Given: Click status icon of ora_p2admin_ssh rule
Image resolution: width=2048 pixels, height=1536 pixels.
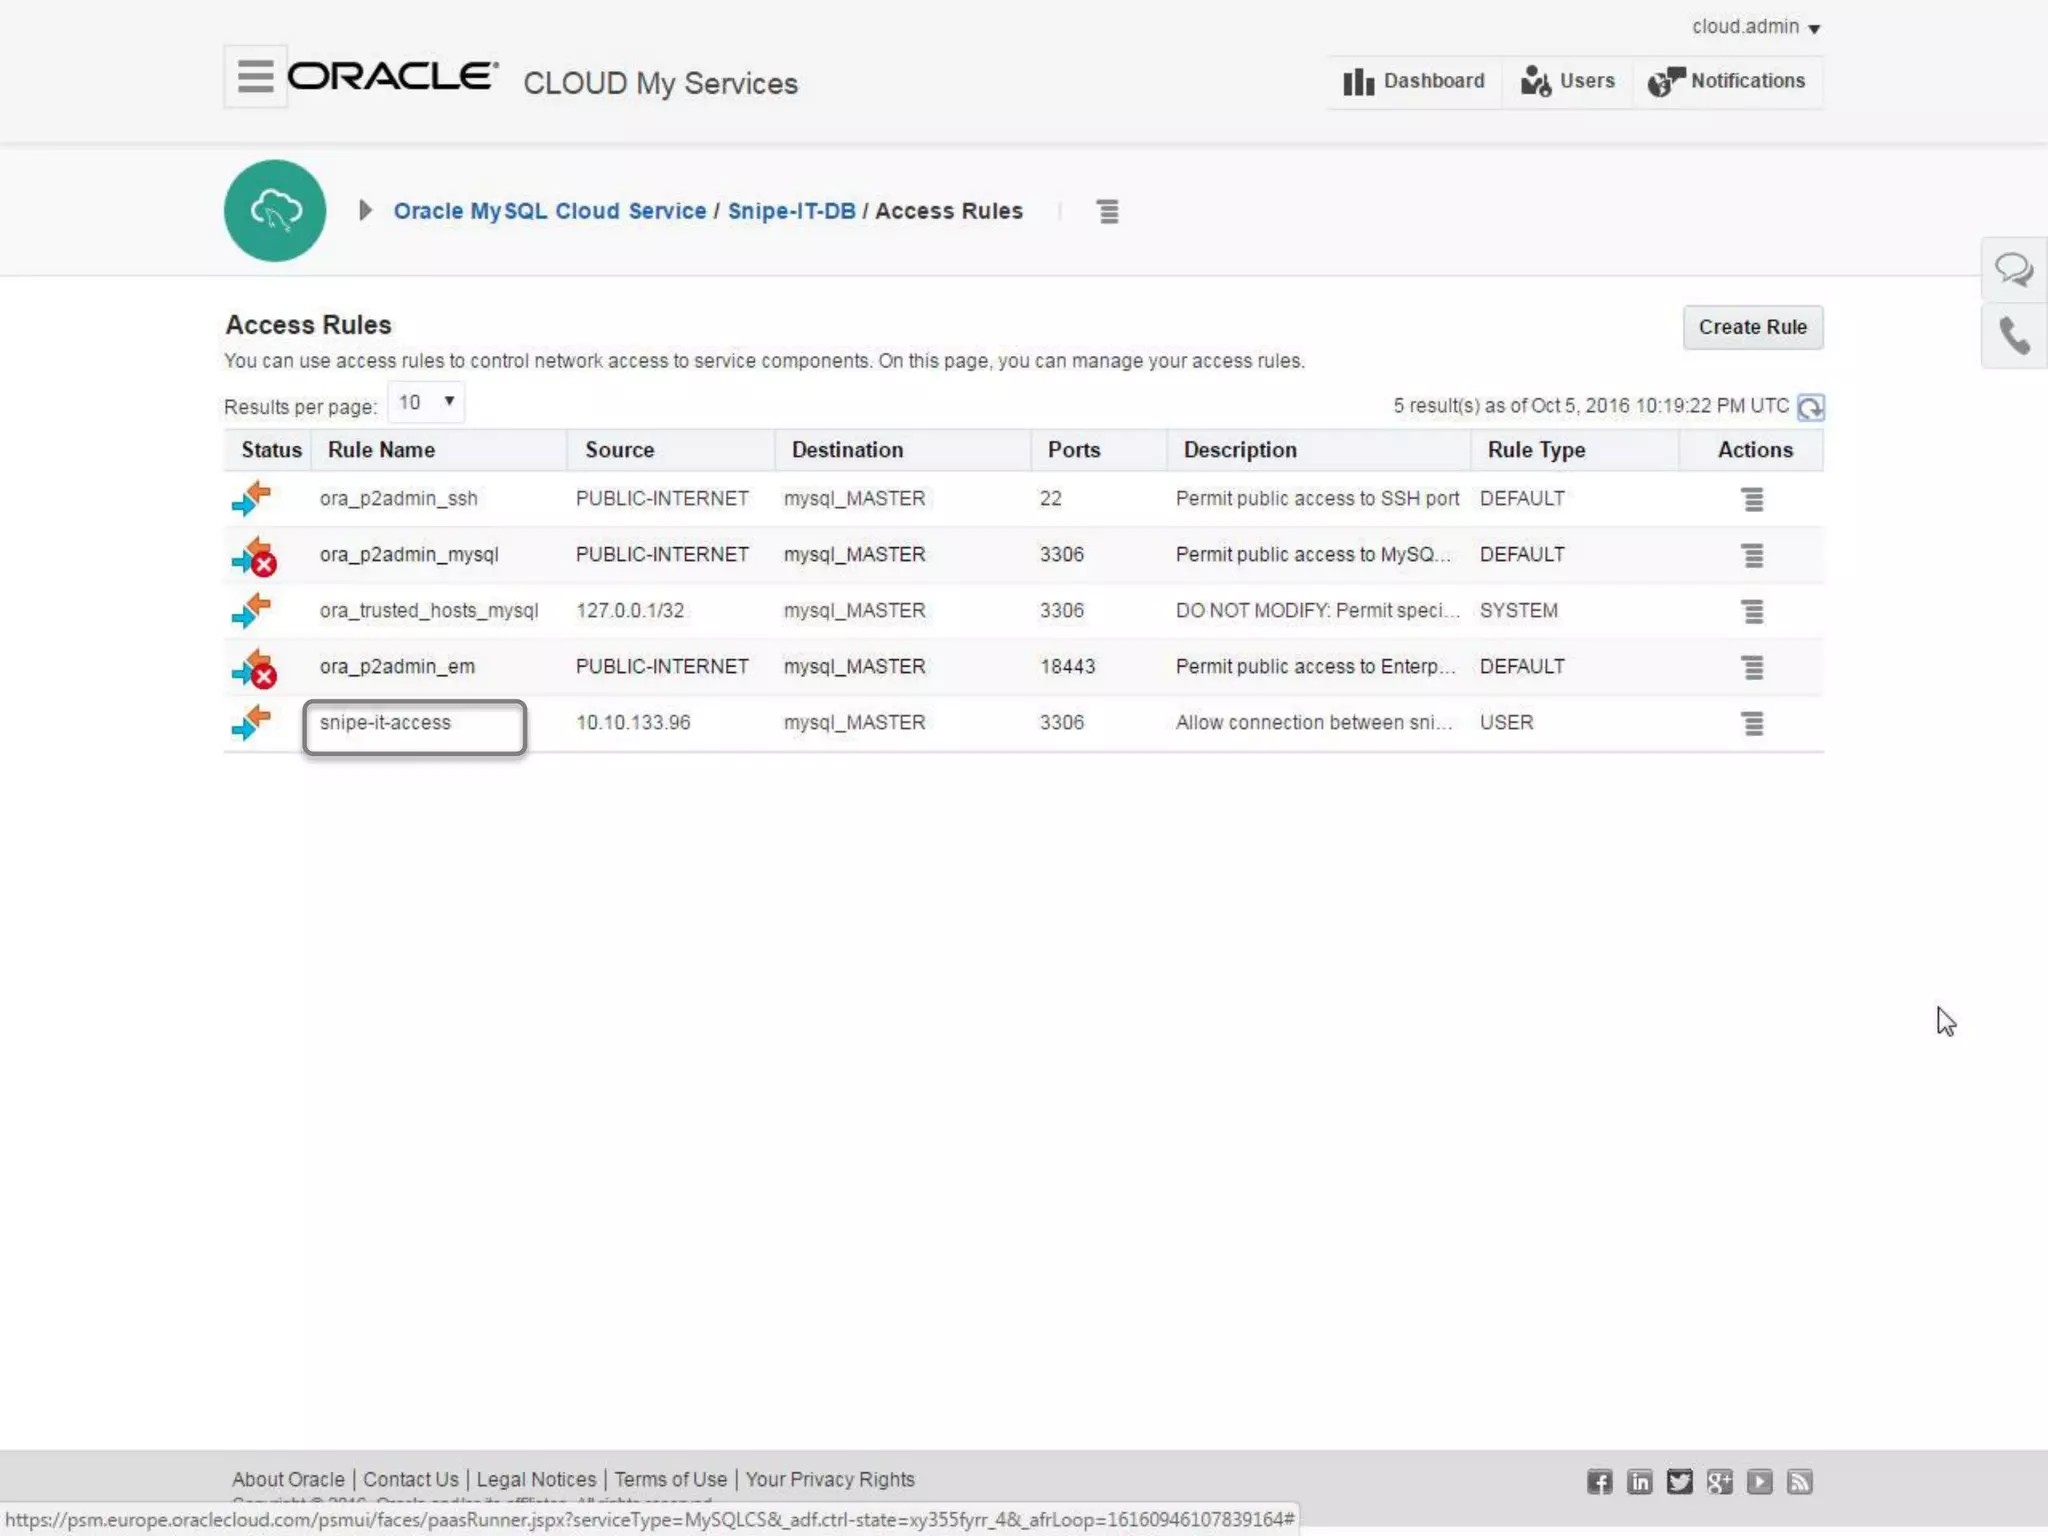Looking at the screenshot, I should point(252,498).
